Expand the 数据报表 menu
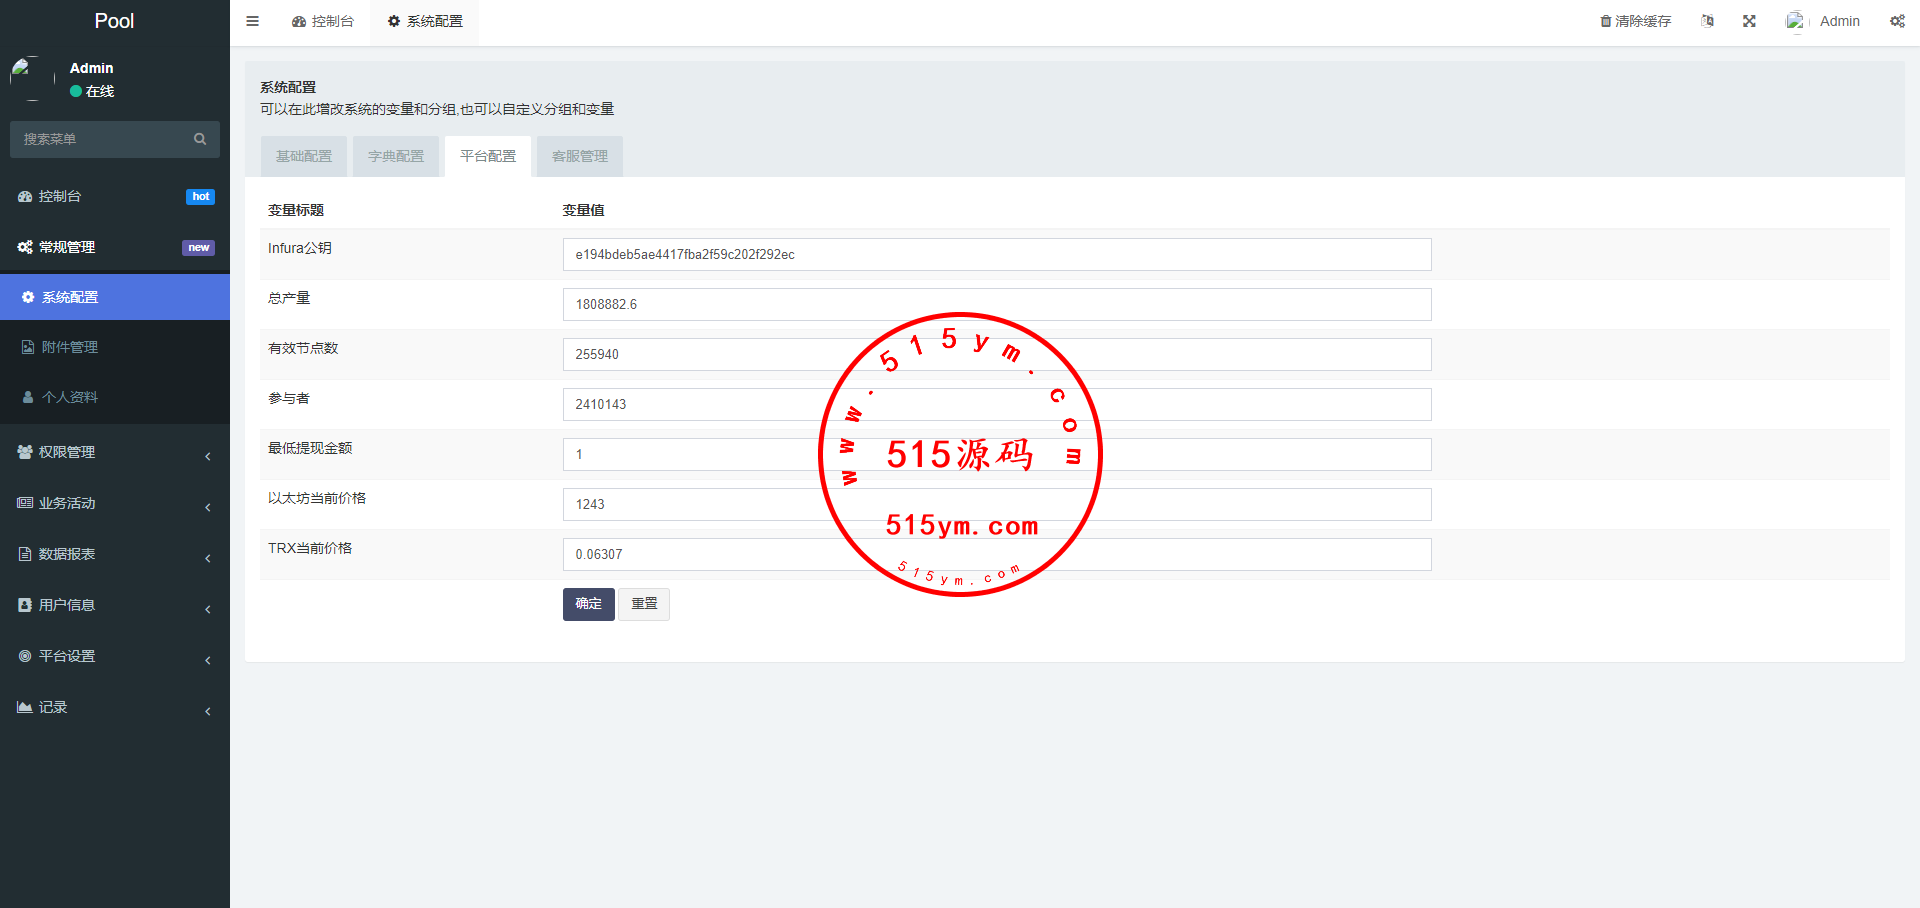This screenshot has width=1920, height=908. tap(67, 554)
